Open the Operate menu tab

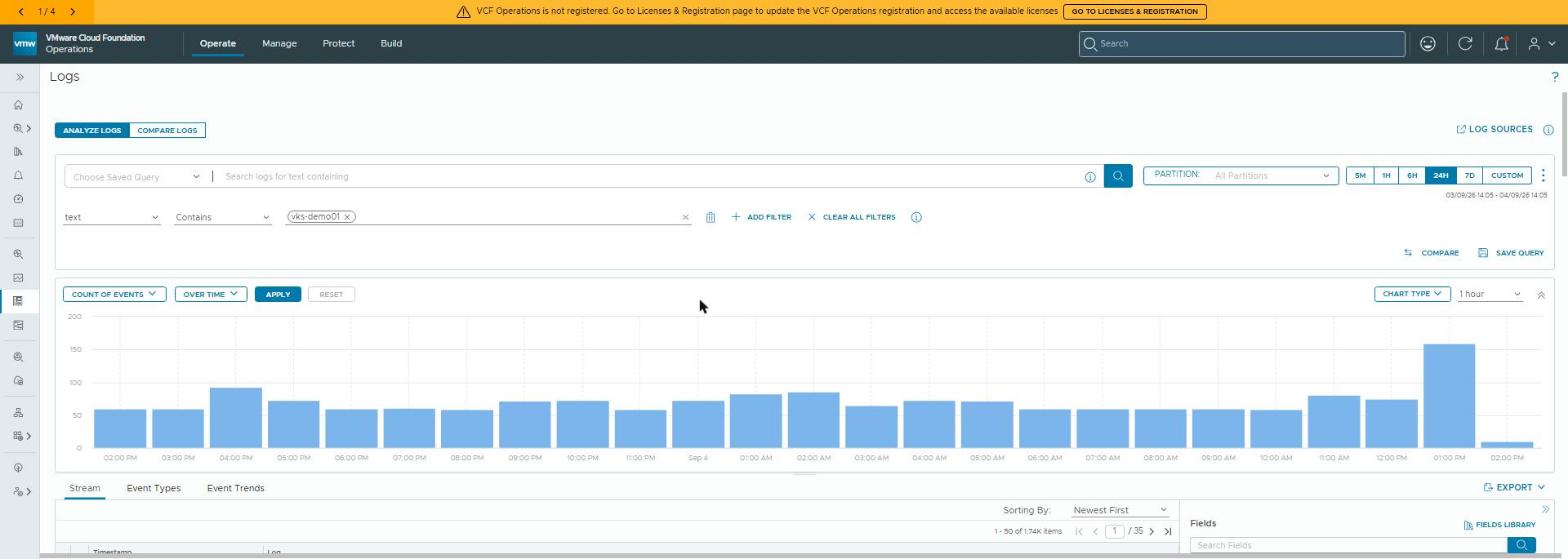click(217, 43)
